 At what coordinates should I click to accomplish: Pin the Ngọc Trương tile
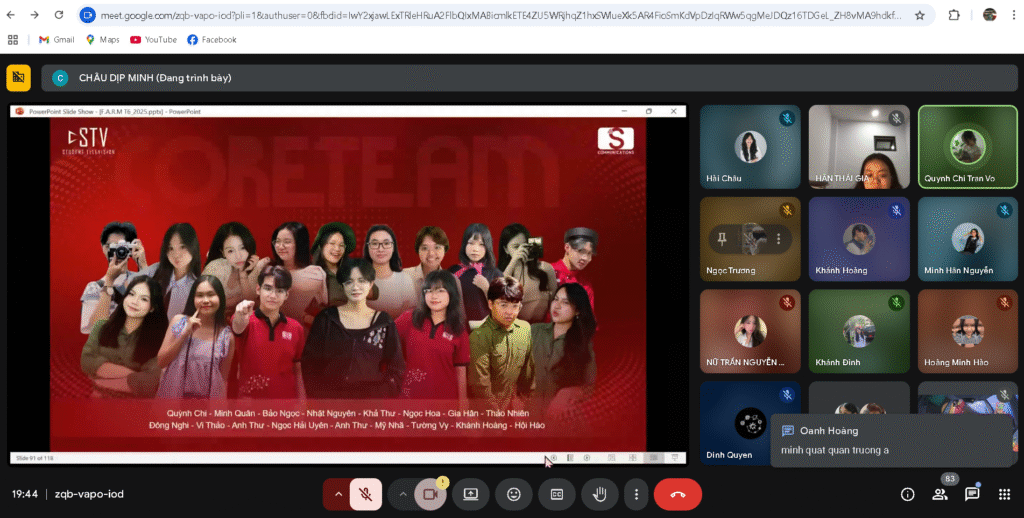pyautogui.click(x=722, y=238)
